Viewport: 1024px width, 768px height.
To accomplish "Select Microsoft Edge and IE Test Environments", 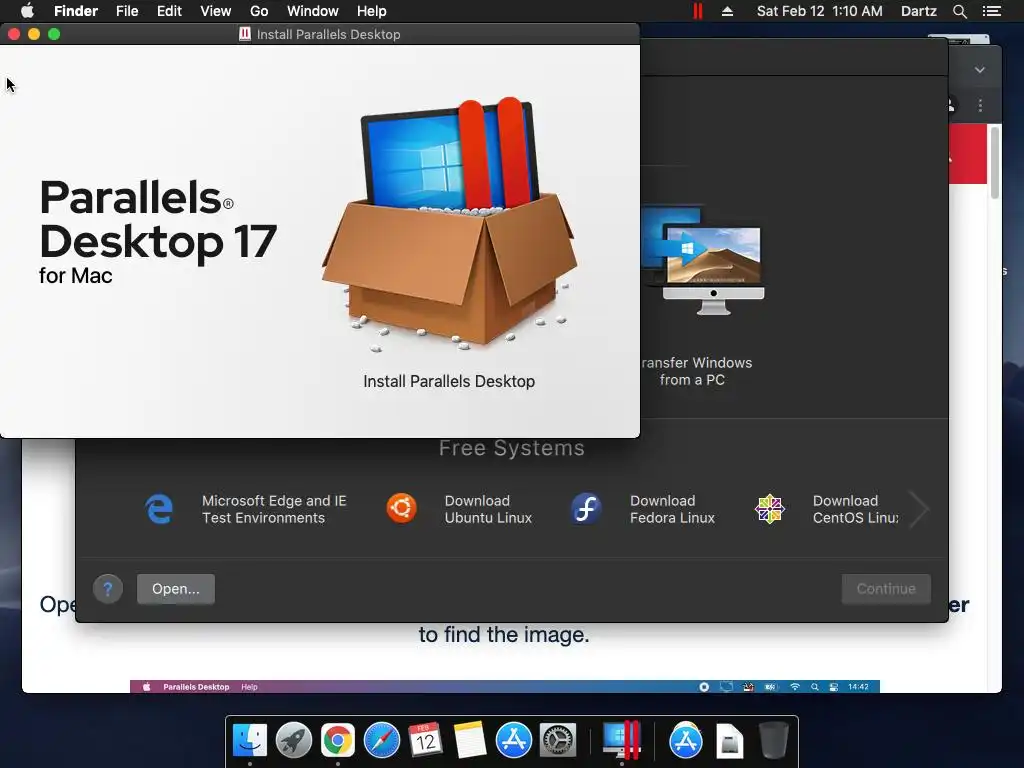I will [274, 509].
